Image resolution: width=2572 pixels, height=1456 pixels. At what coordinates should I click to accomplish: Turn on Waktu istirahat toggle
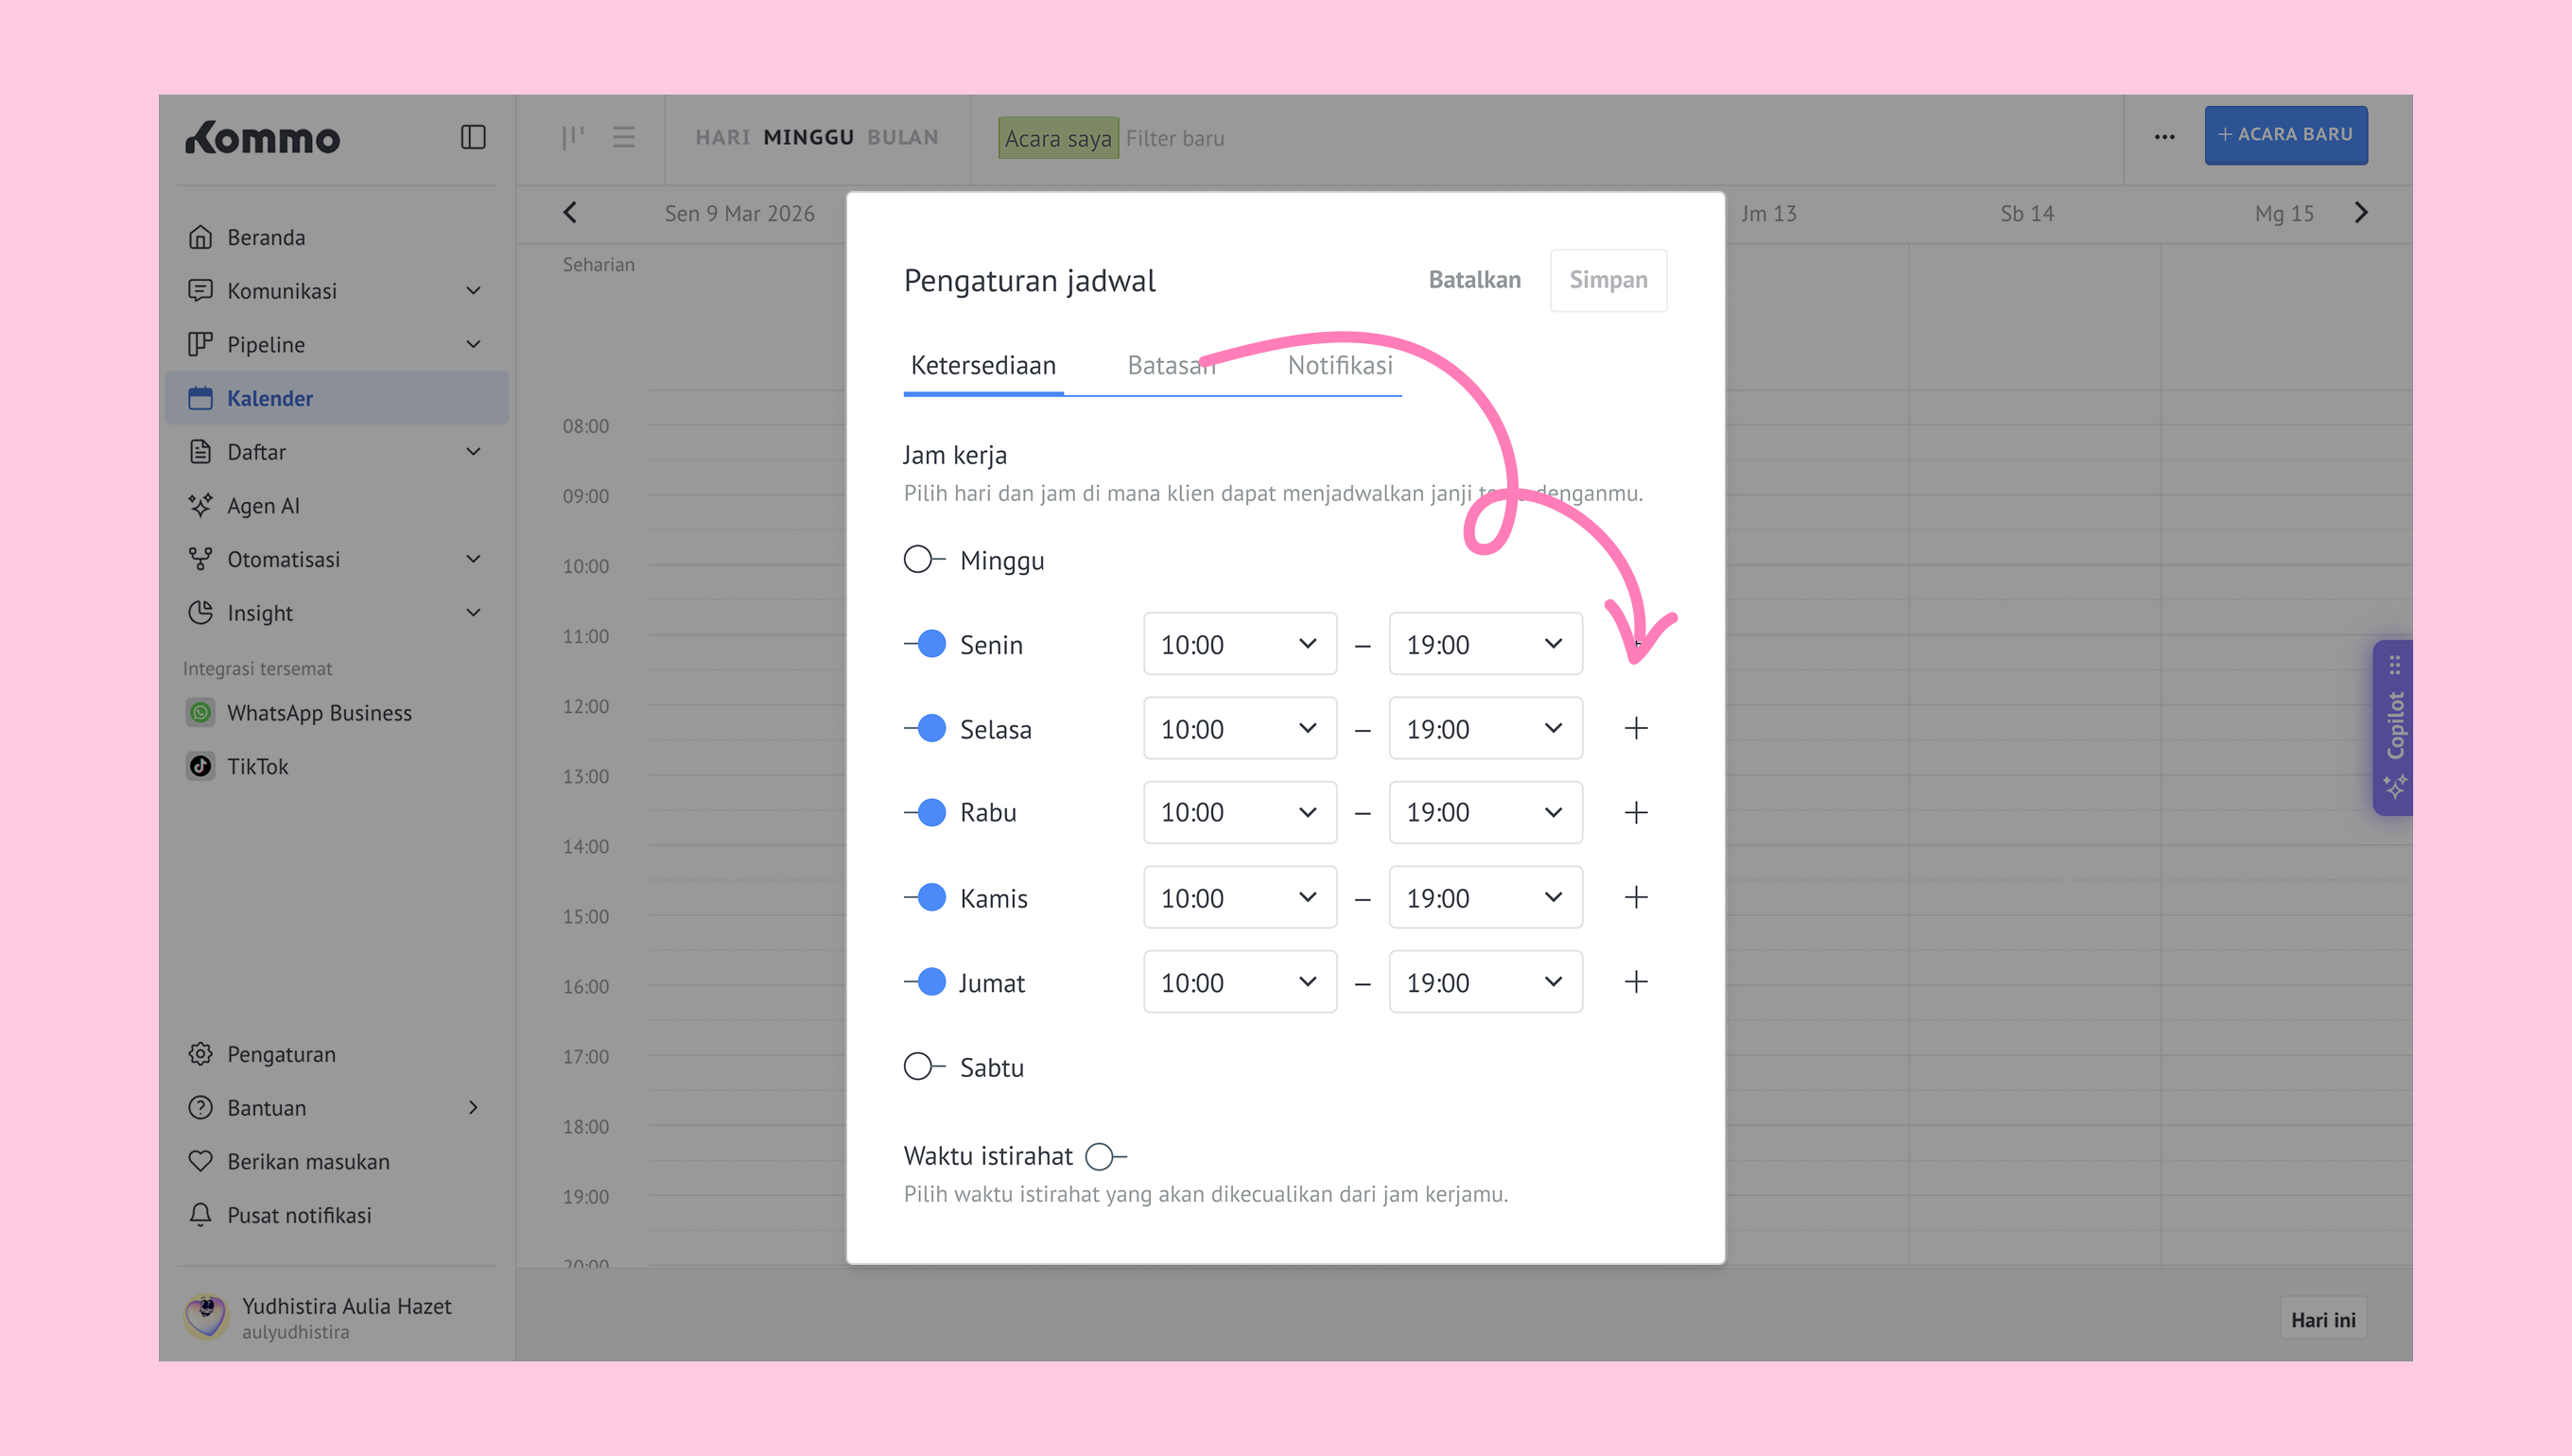[x=1105, y=1156]
